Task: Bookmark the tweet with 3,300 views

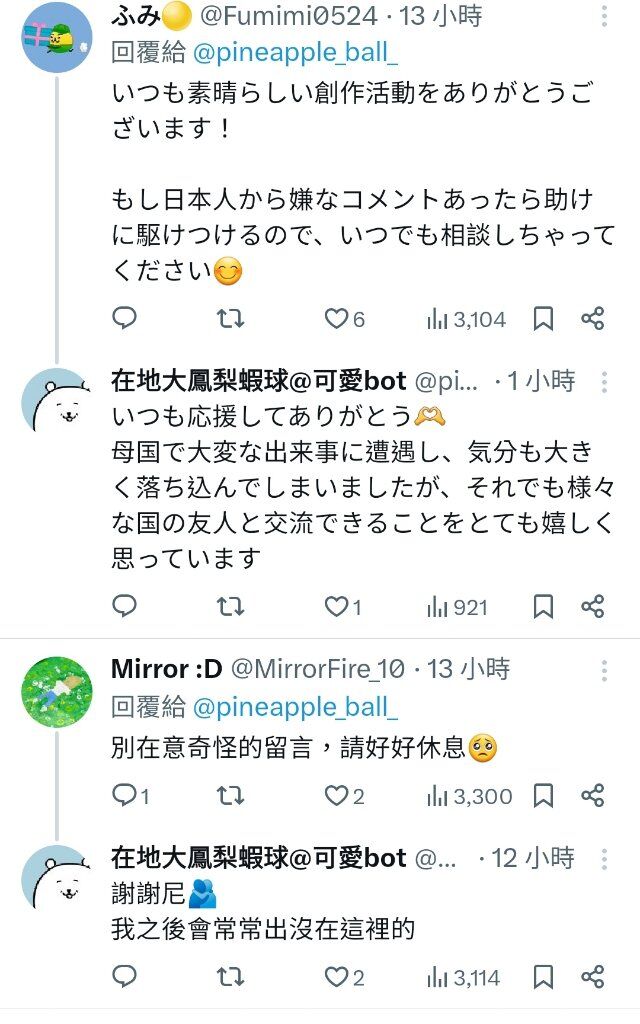Action: [543, 796]
